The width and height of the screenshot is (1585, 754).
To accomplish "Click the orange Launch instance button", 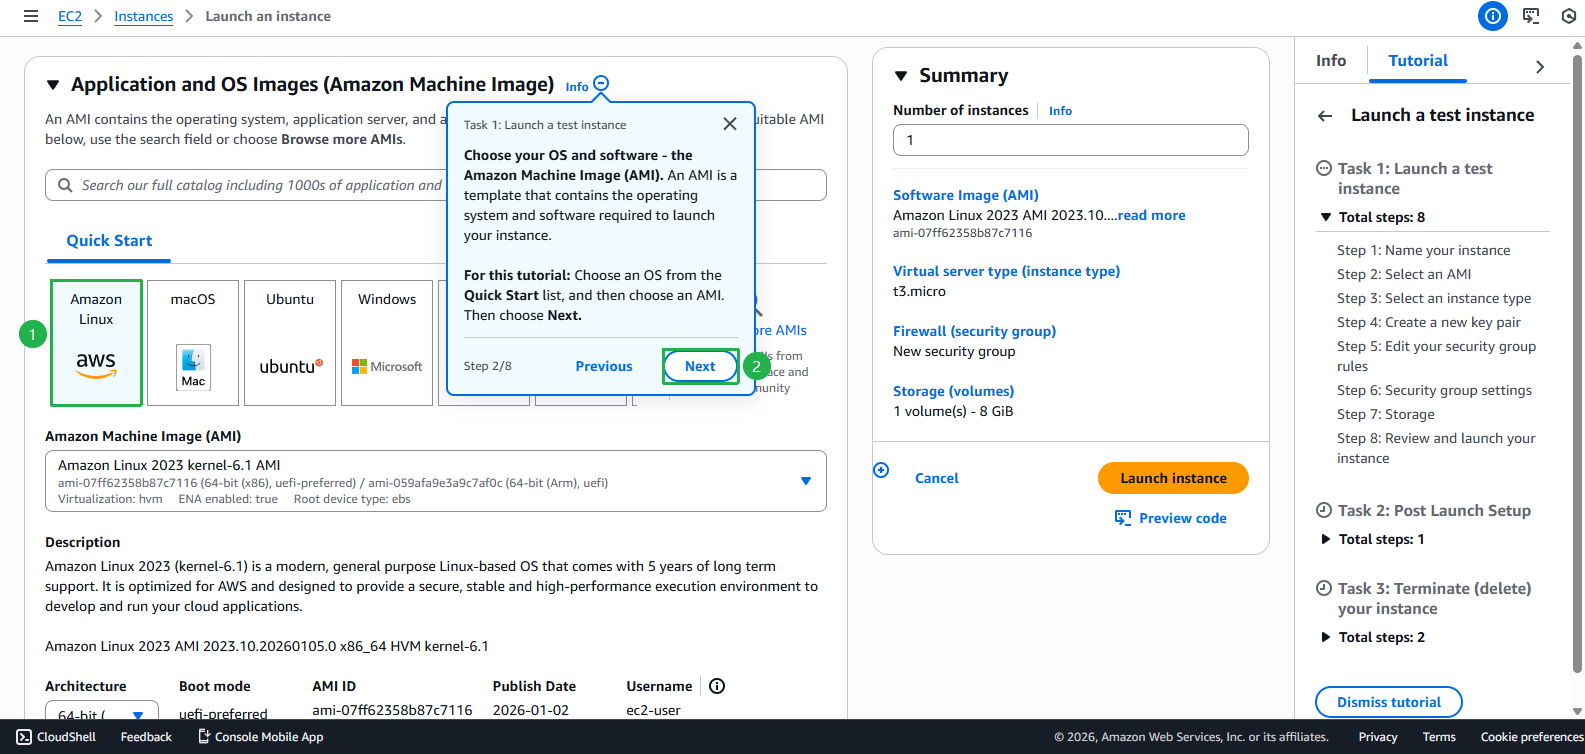I will tap(1172, 478).
